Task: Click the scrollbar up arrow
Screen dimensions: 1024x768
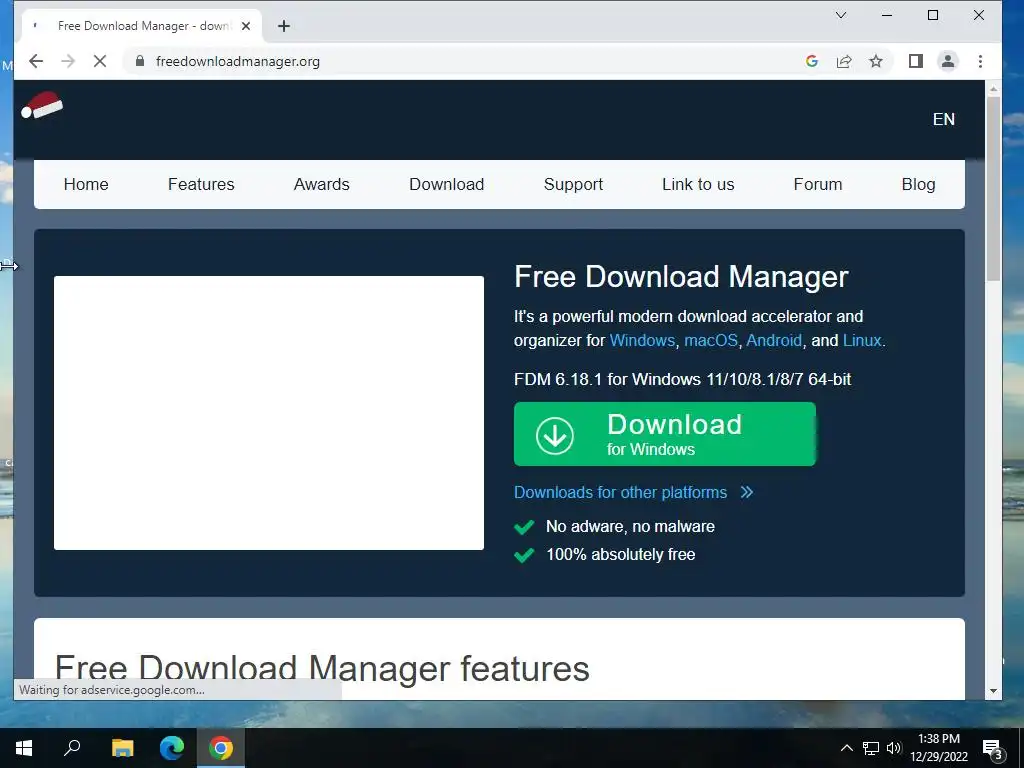Action: tap(993, 88)
